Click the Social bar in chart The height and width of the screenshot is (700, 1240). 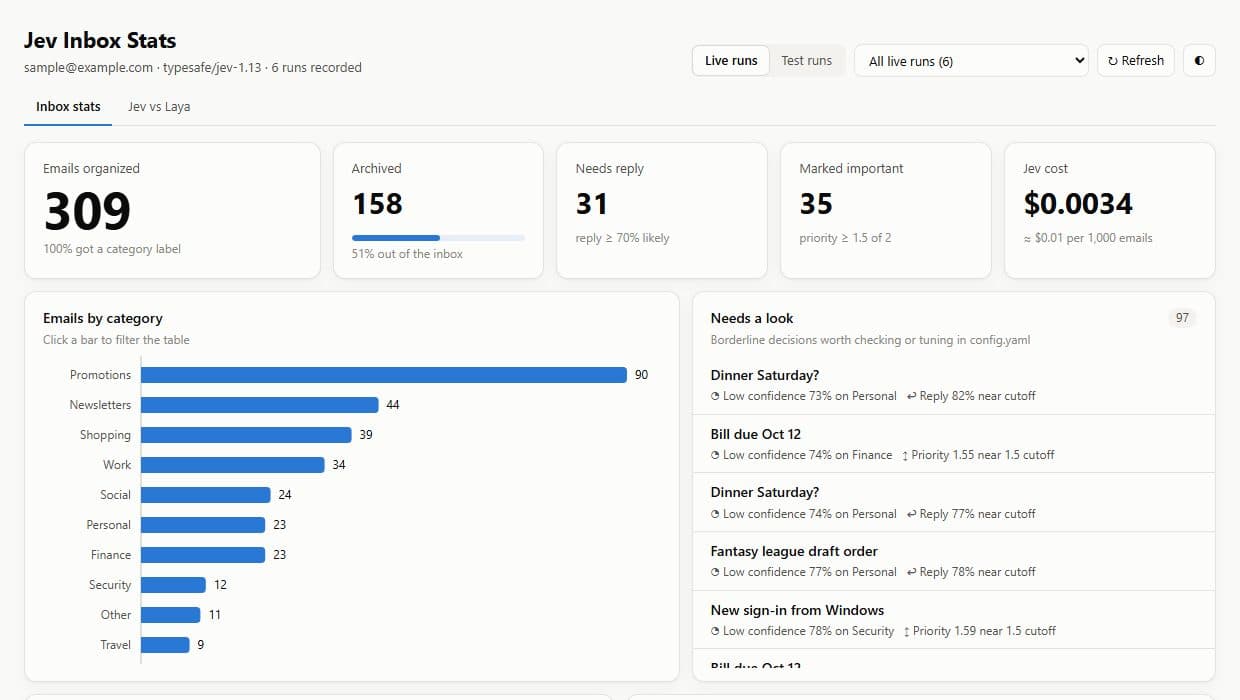206,495
